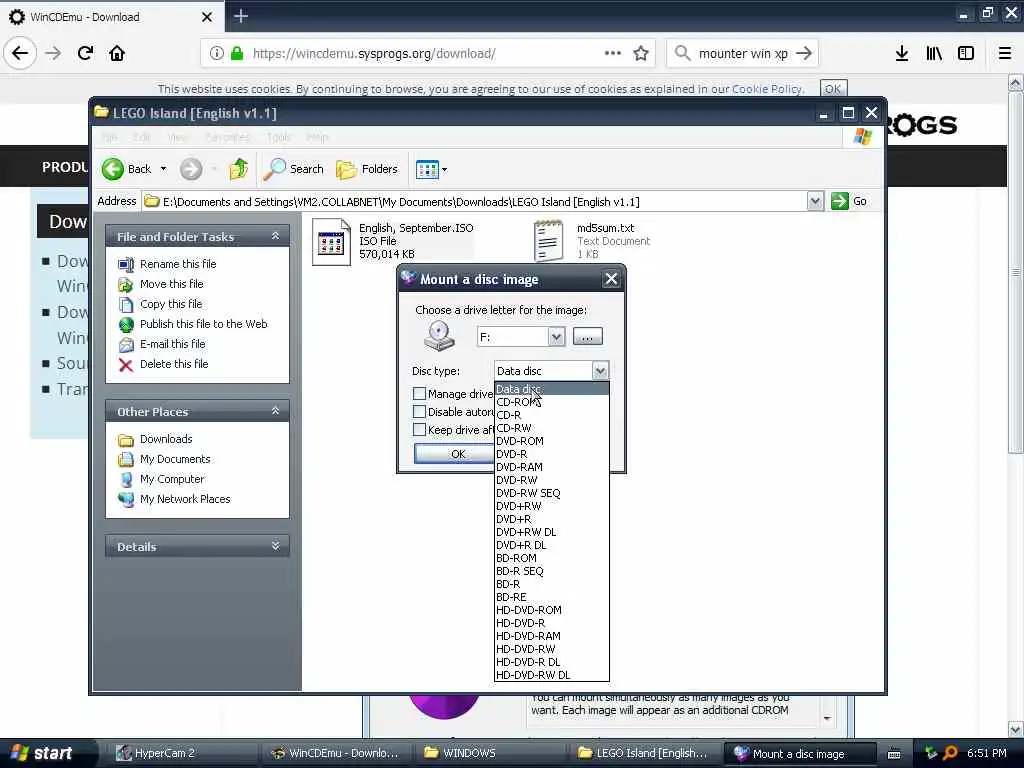Select DVD+R DL disc type

pos(552,545)
